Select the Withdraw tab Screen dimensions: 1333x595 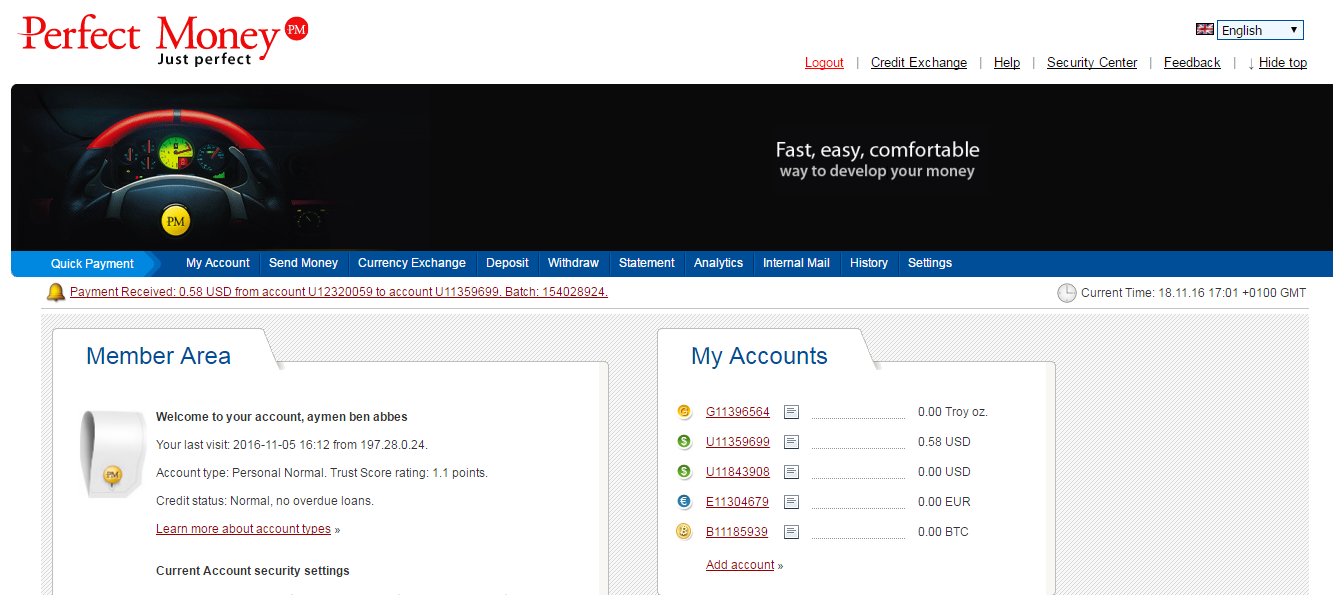pyautogui.click(x=573, y=263)
